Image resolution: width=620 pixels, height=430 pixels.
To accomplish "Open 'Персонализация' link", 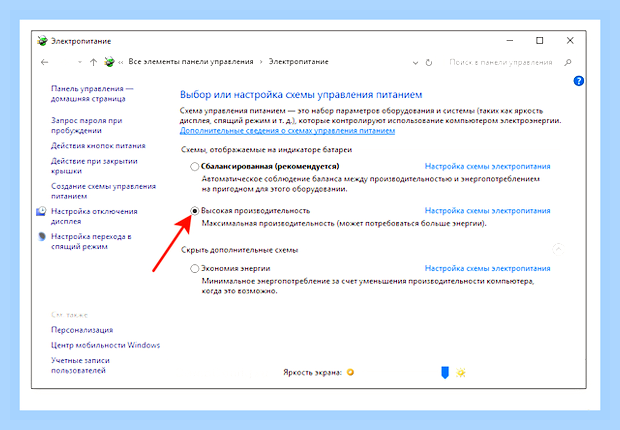I will [x=82, y=330].
